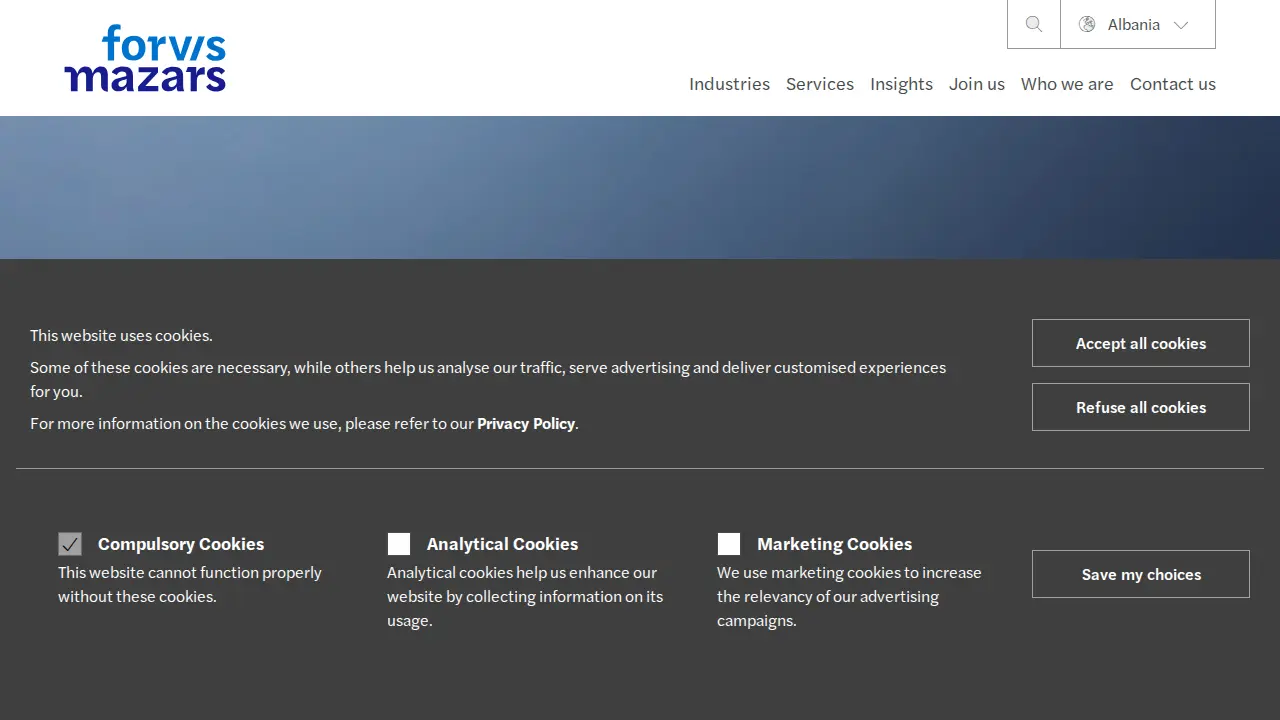The image size is (1280, 720).
Task: Go to Contact us page
Action: coord(1173,84)
